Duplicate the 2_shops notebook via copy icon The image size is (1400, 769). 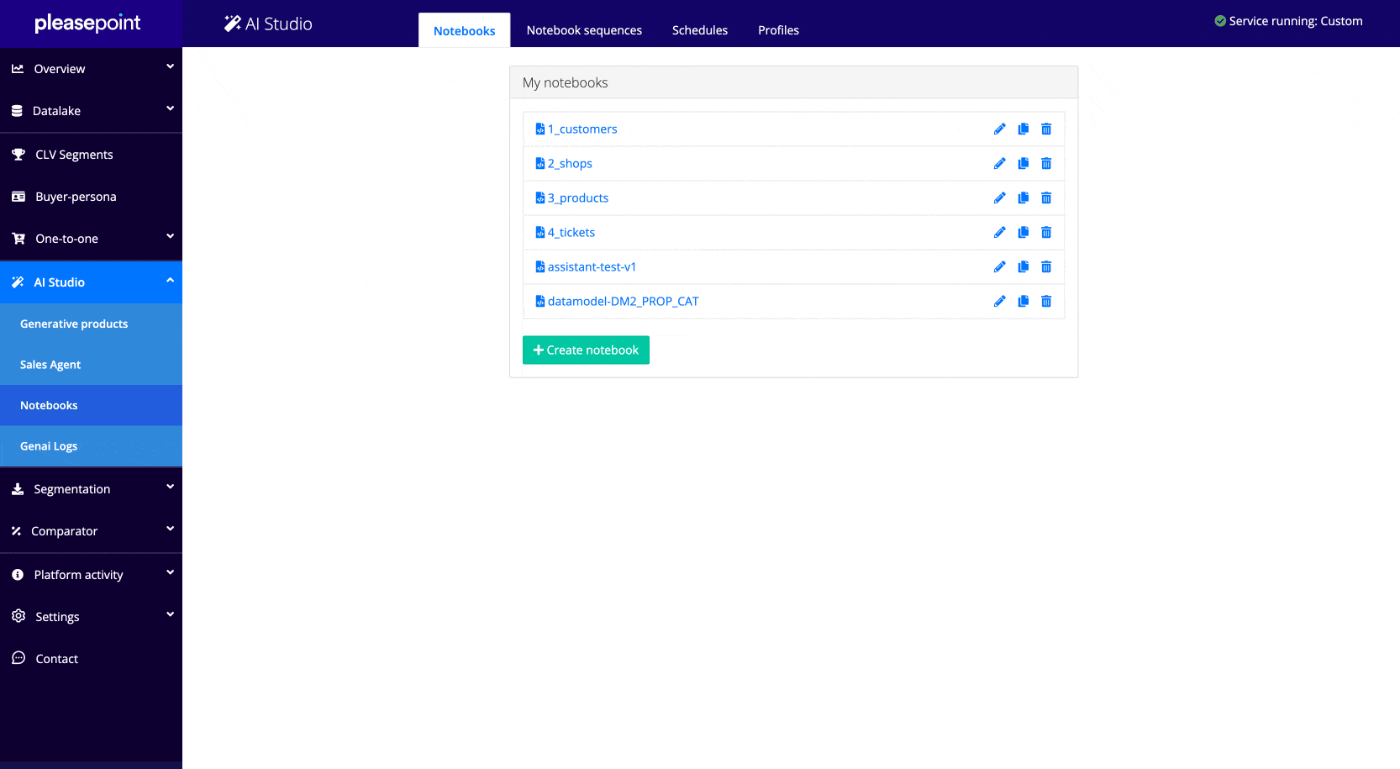pos(1023,164)
